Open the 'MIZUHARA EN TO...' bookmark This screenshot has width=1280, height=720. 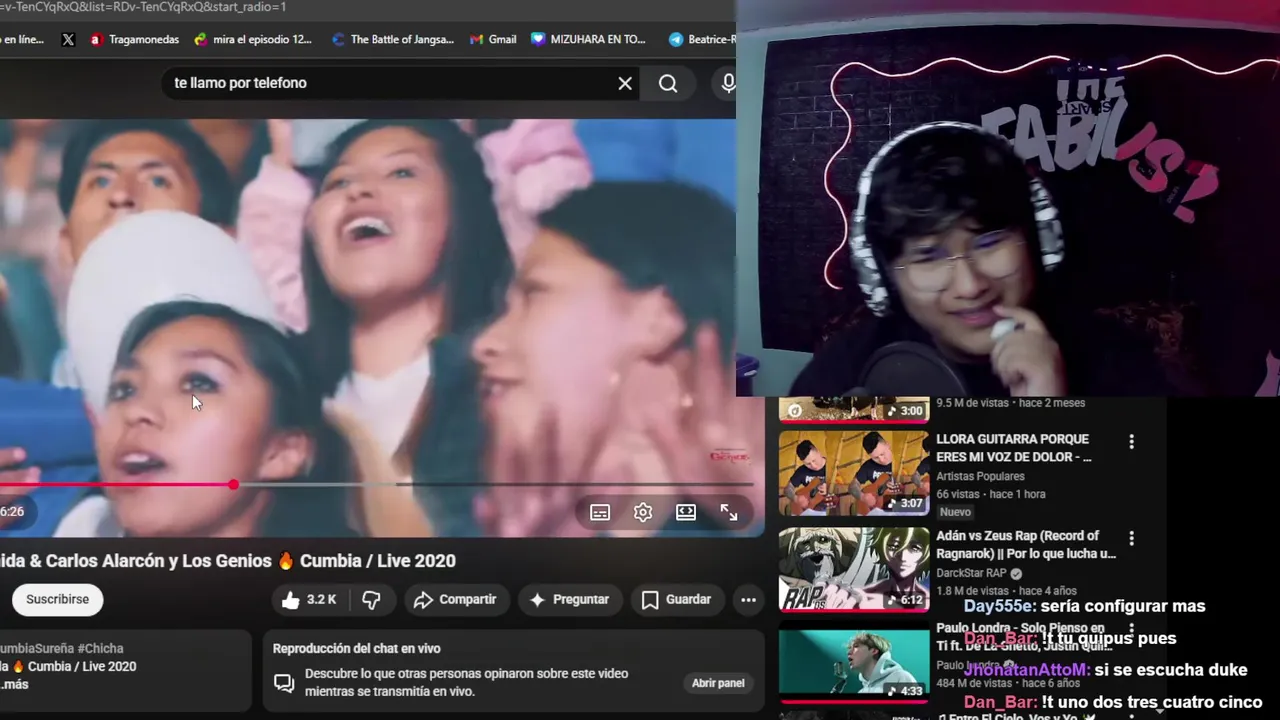click(589, 39)
